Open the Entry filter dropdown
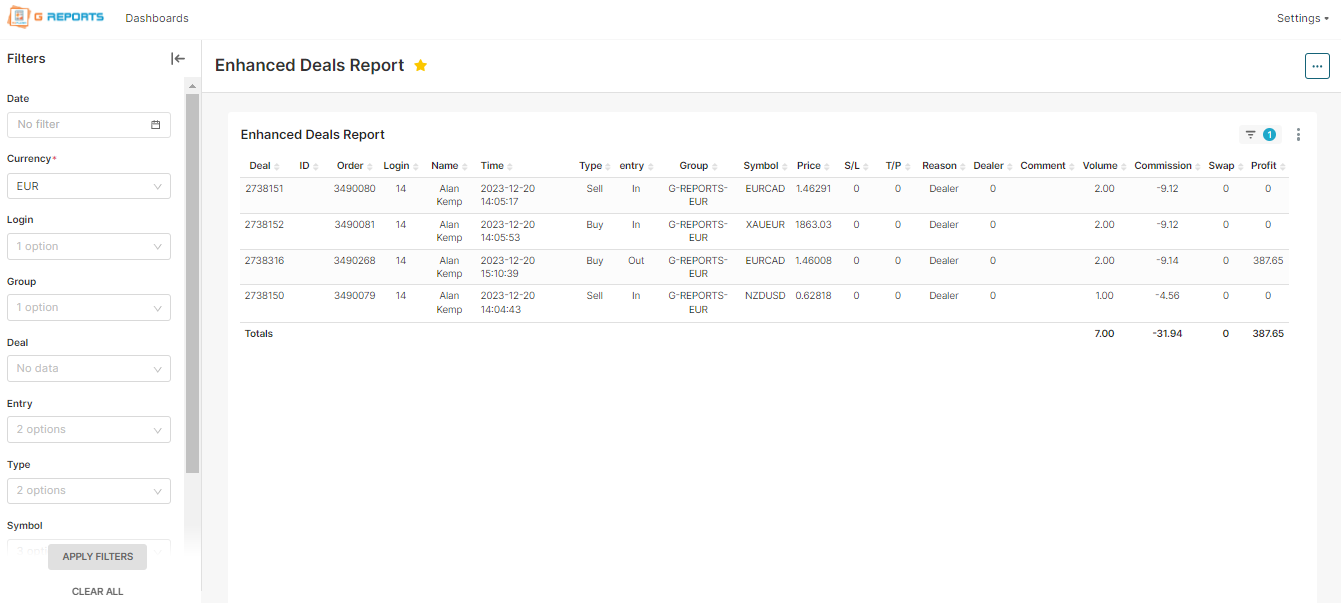Viewport: 1341px width, 603px height. (89, 430)
